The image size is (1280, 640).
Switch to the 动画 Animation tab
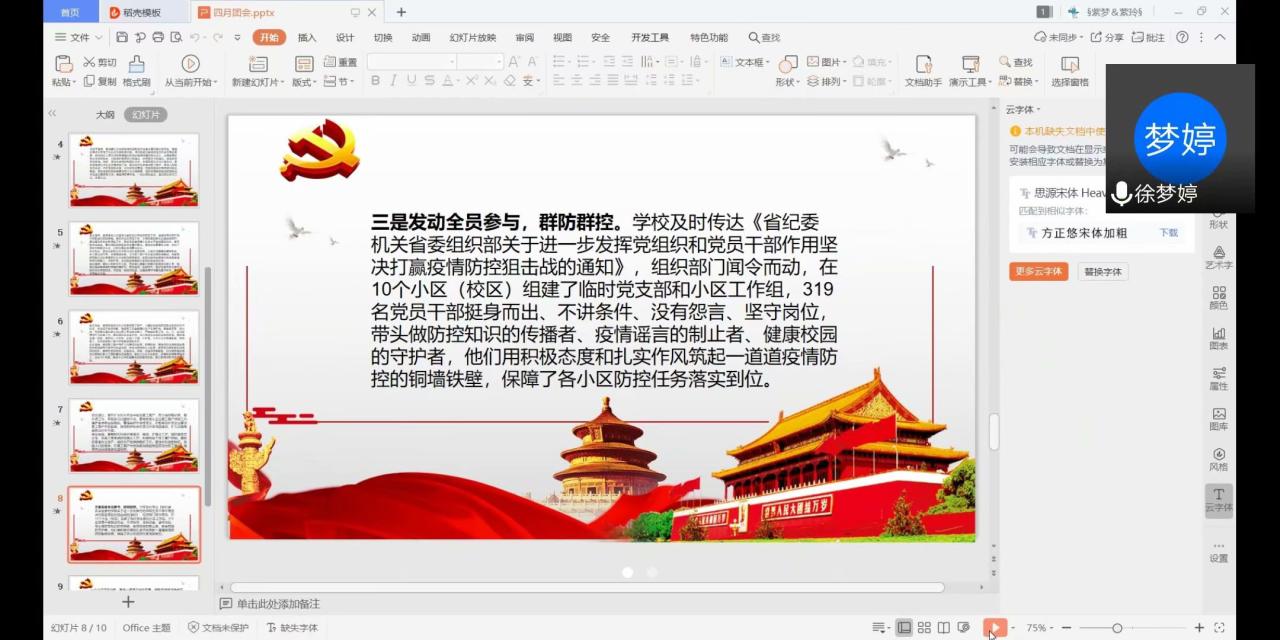click(x=421, y=38)
